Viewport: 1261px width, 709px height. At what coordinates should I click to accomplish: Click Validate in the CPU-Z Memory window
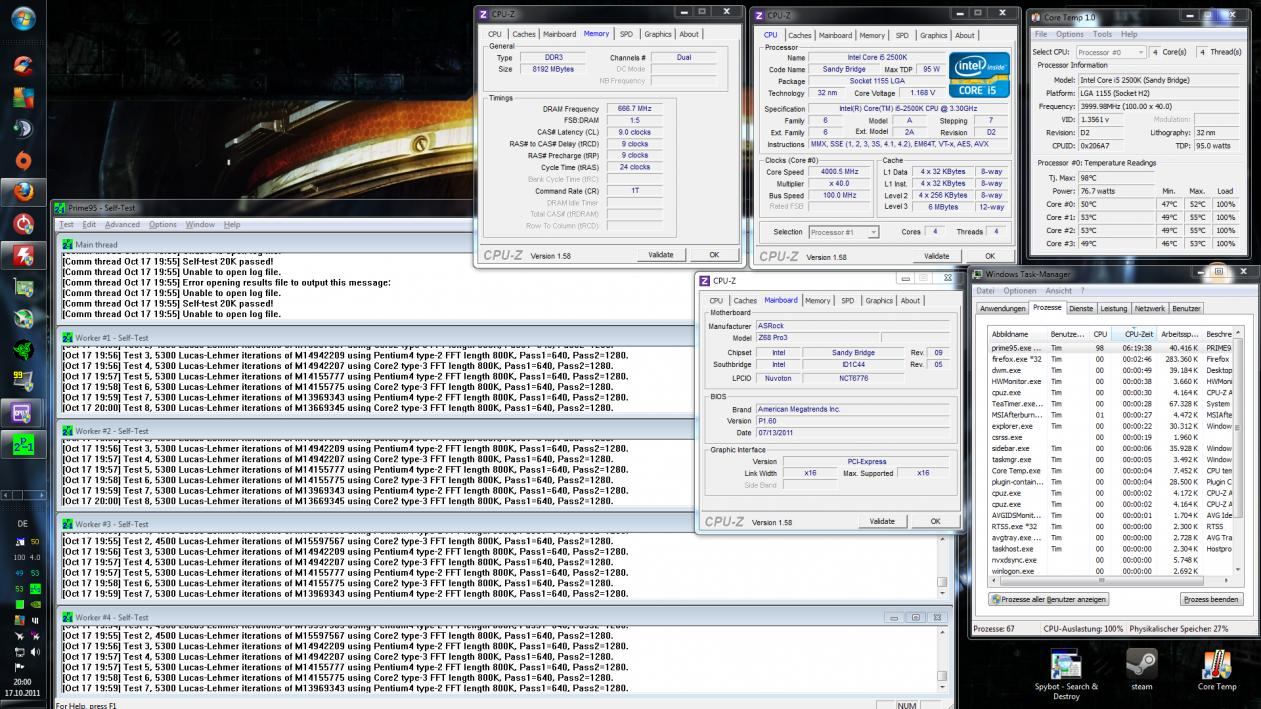pos(661,255)
